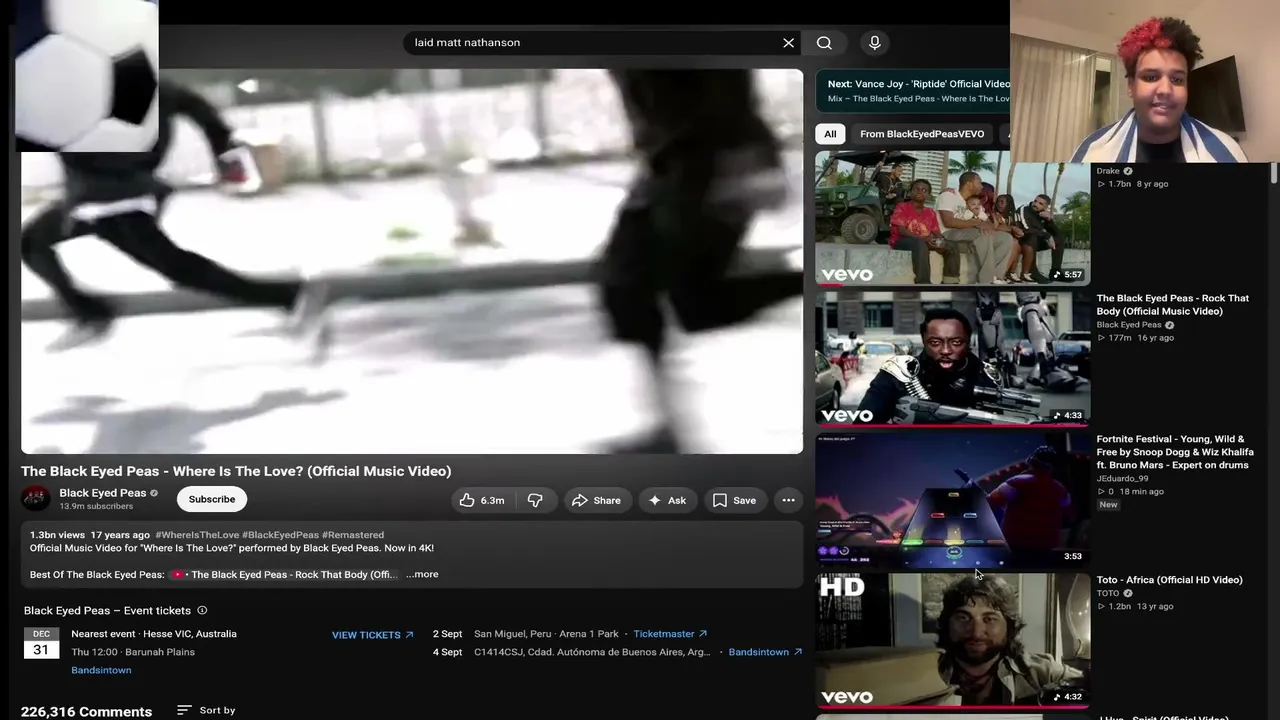Click the 'San Miguel, Peru · Arena 1 Park' event
Screen dimensions: 1280x720
tap(546, 634)
